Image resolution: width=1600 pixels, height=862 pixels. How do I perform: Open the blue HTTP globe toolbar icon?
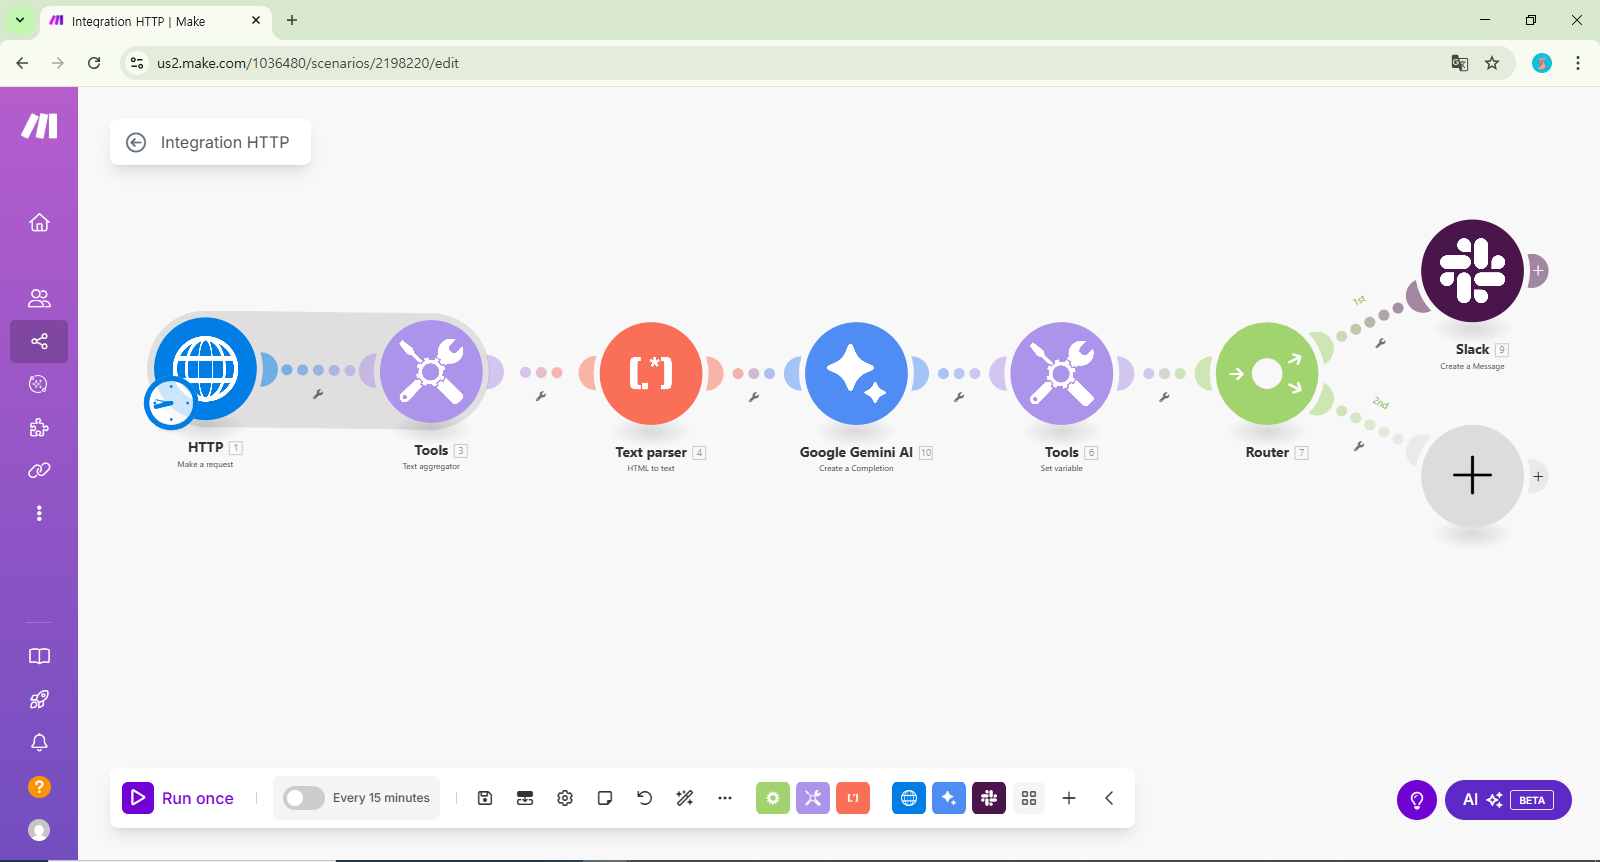click(x=909, y=798)
